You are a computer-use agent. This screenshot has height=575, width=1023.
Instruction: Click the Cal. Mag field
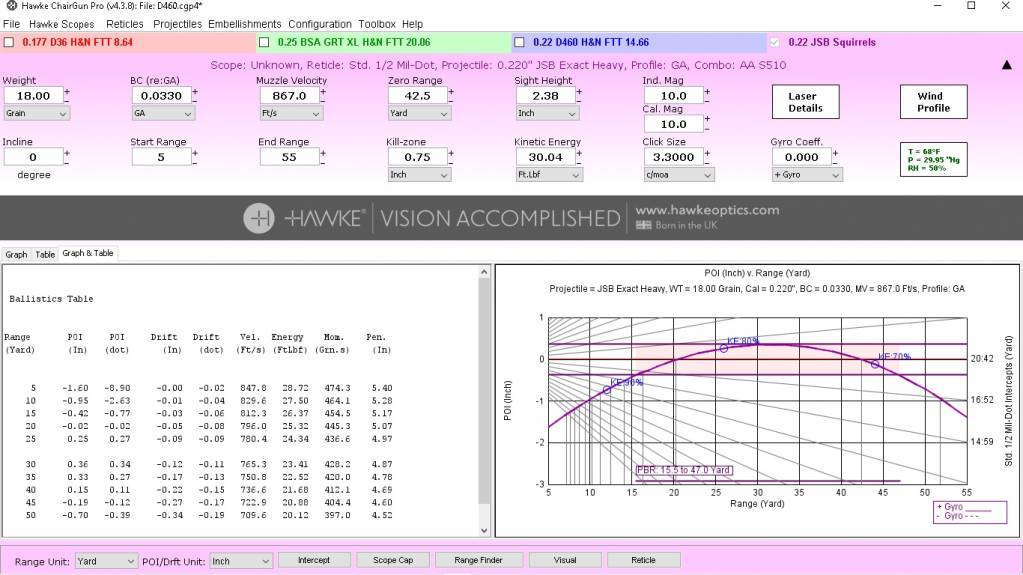673,124
